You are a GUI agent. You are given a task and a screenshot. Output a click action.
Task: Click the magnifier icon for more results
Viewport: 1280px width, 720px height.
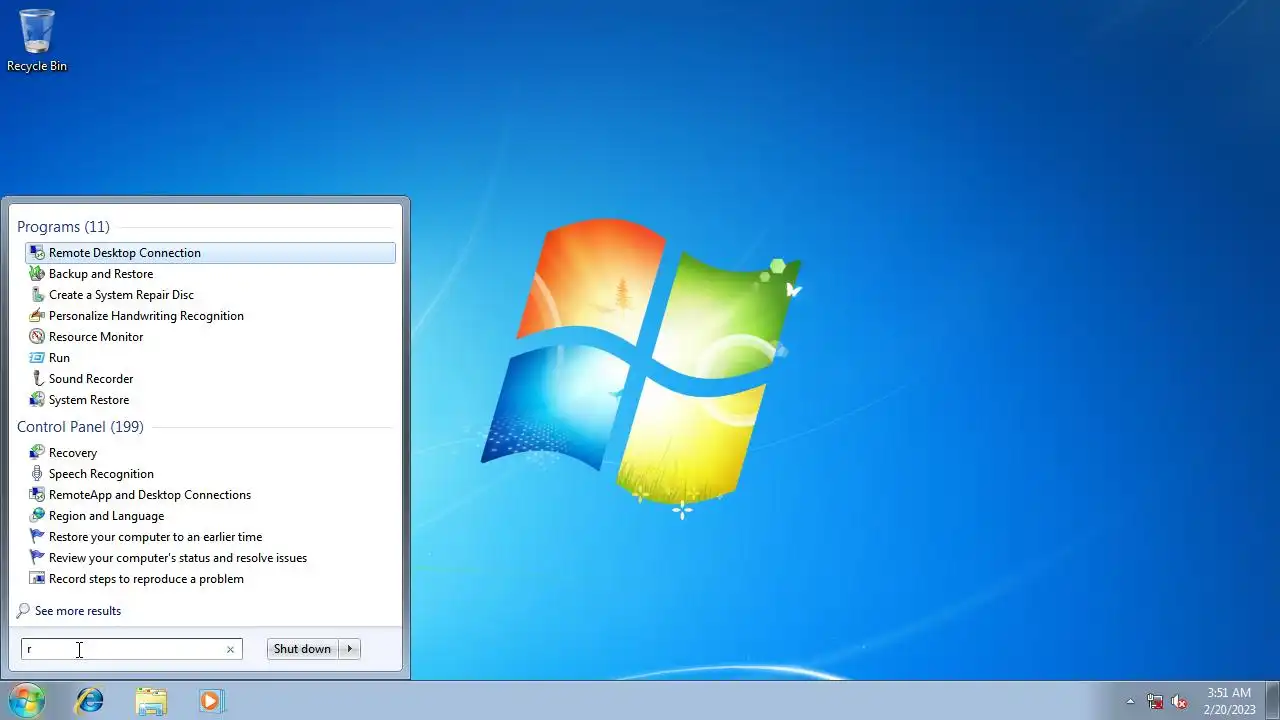point(23,611)
